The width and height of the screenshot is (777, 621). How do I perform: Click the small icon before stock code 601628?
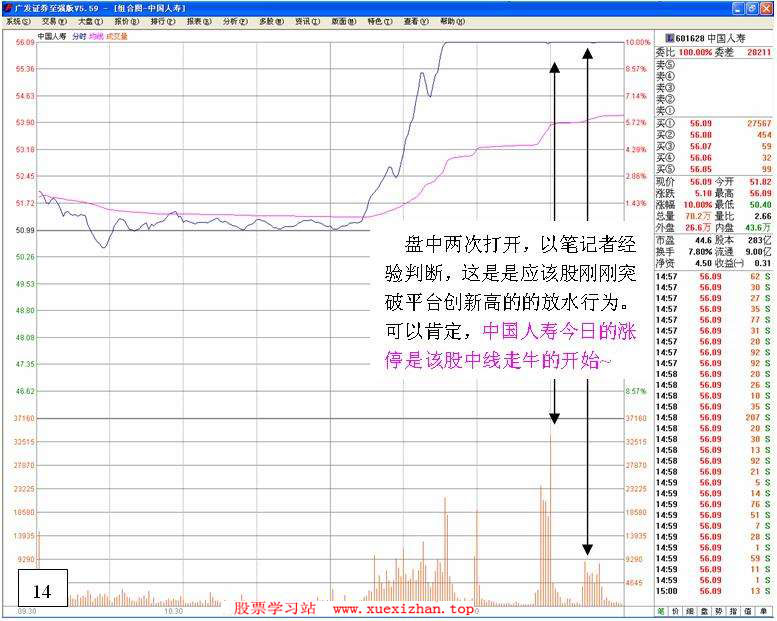point(669,38)
